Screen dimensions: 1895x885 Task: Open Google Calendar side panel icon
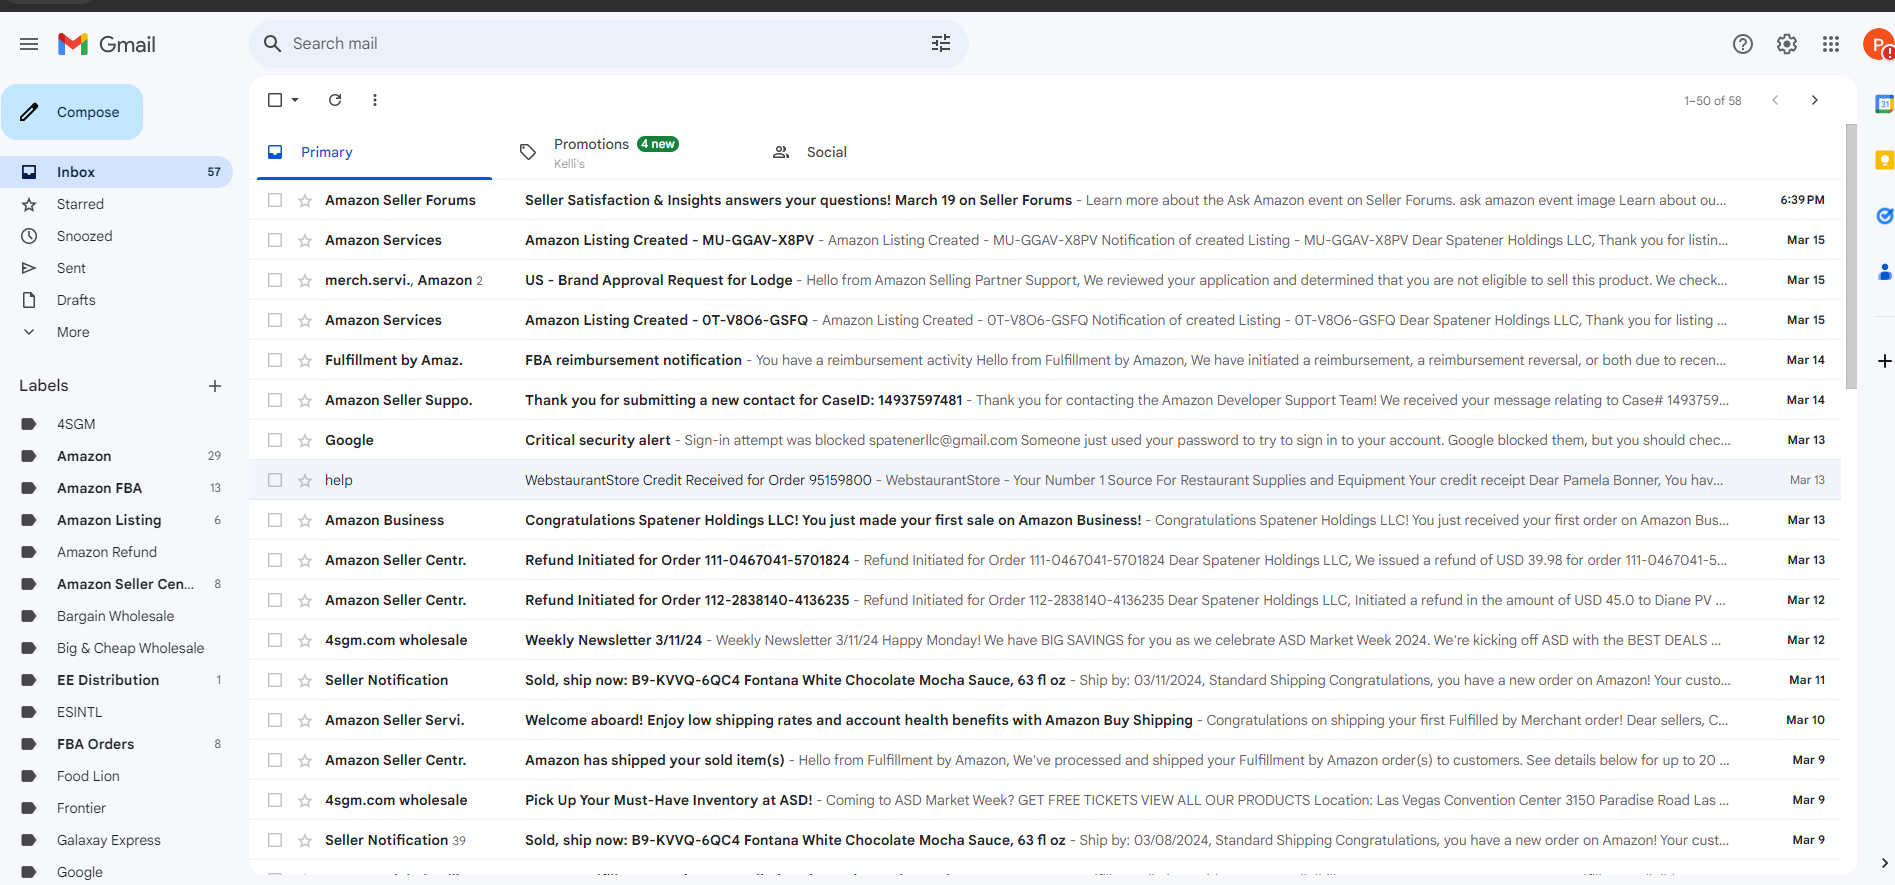pos(1884,104)
